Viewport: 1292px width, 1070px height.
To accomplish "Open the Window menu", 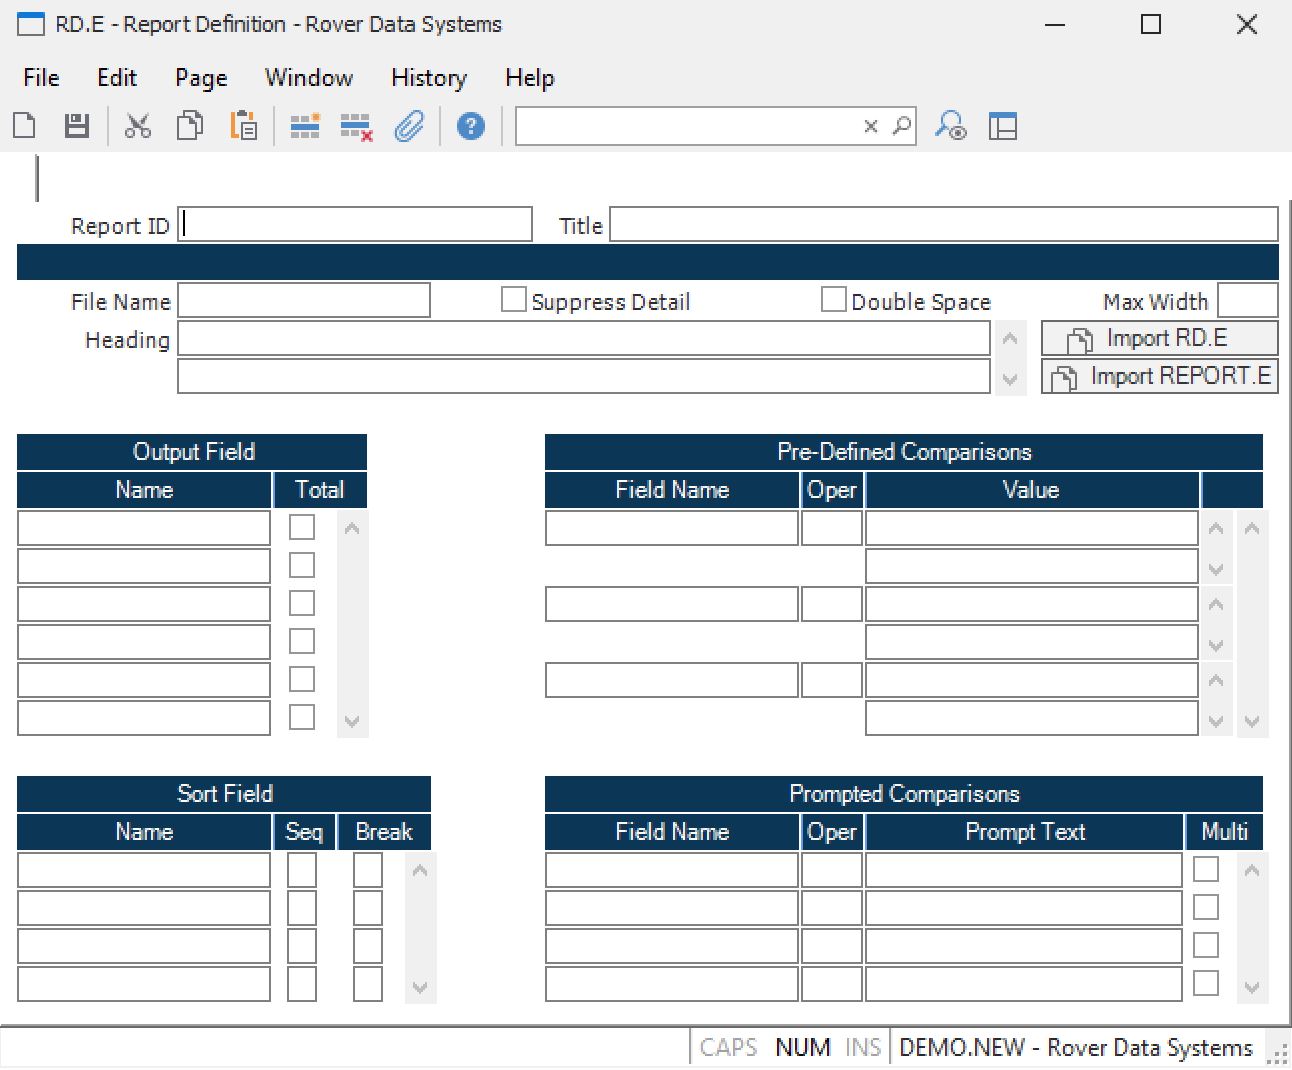I will click(308, 78).
